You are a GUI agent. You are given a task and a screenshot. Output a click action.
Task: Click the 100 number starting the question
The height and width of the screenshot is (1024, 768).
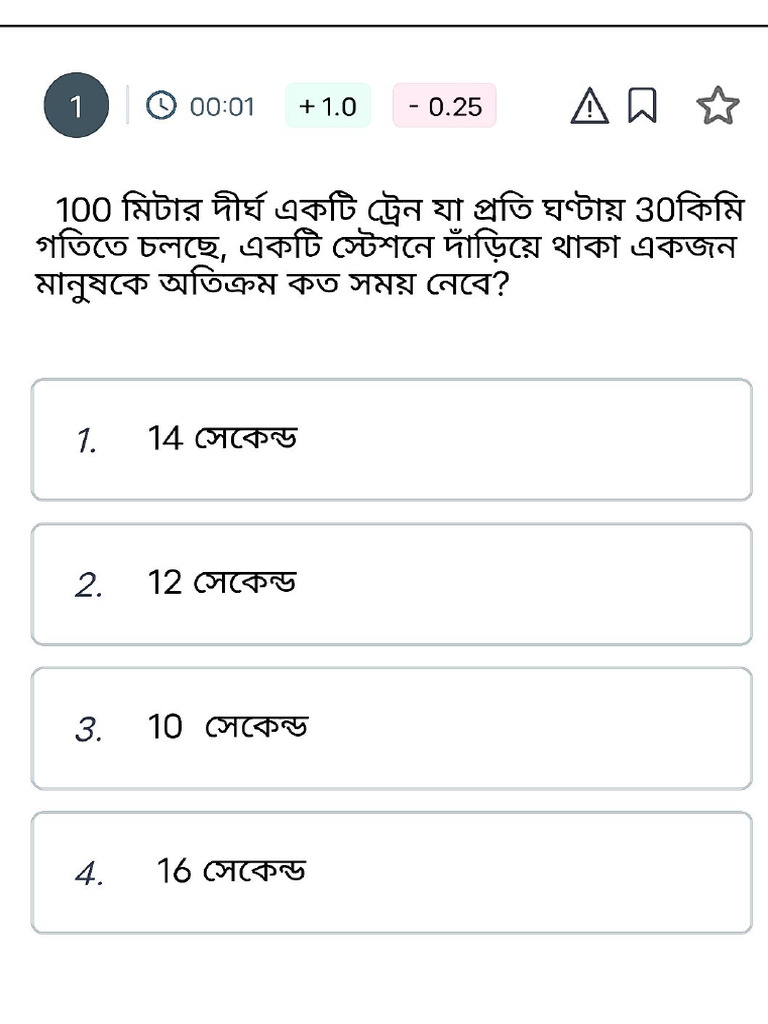point(84,212)
